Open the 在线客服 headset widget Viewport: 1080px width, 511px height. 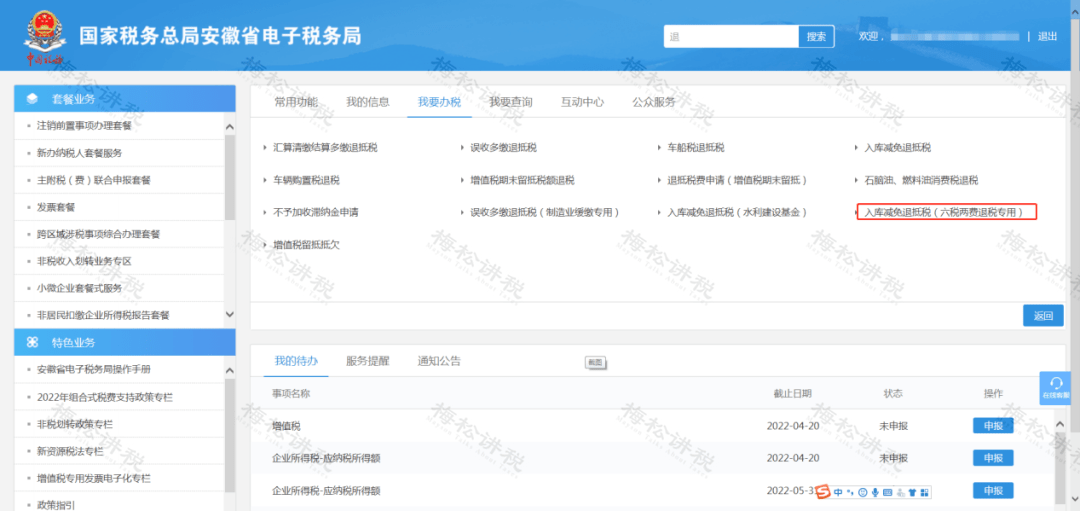pyautogui.click(x=1055, y=388)
